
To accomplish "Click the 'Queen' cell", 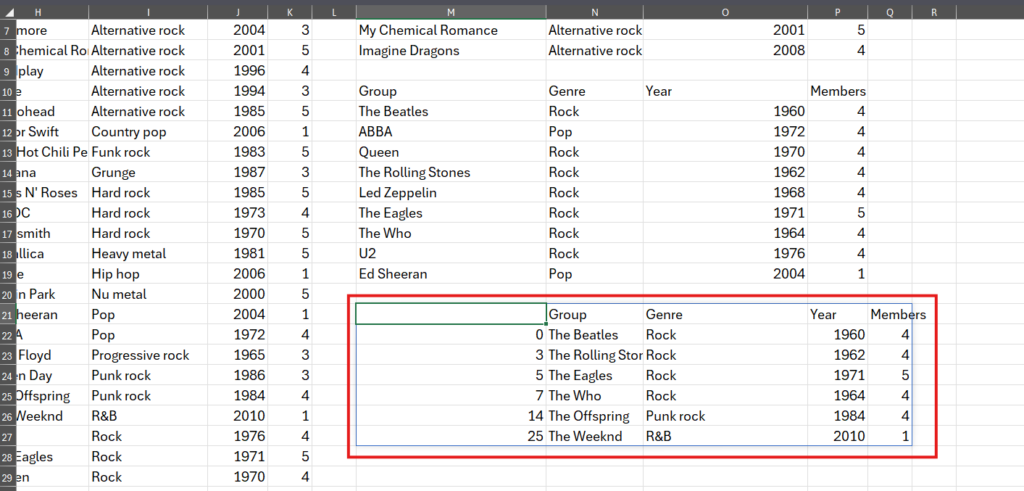I will click(x=451, y=152).
